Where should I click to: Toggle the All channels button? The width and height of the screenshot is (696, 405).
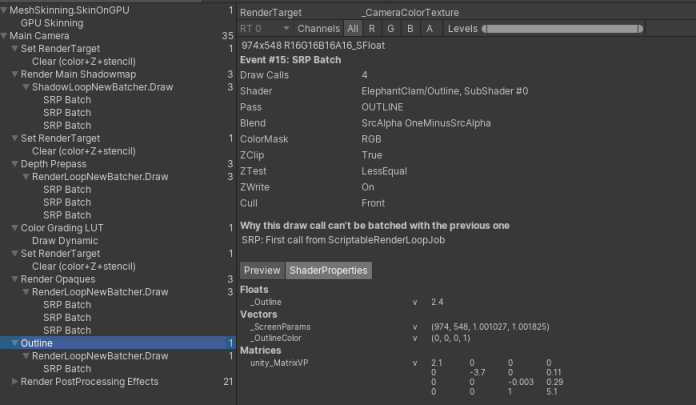353,29
